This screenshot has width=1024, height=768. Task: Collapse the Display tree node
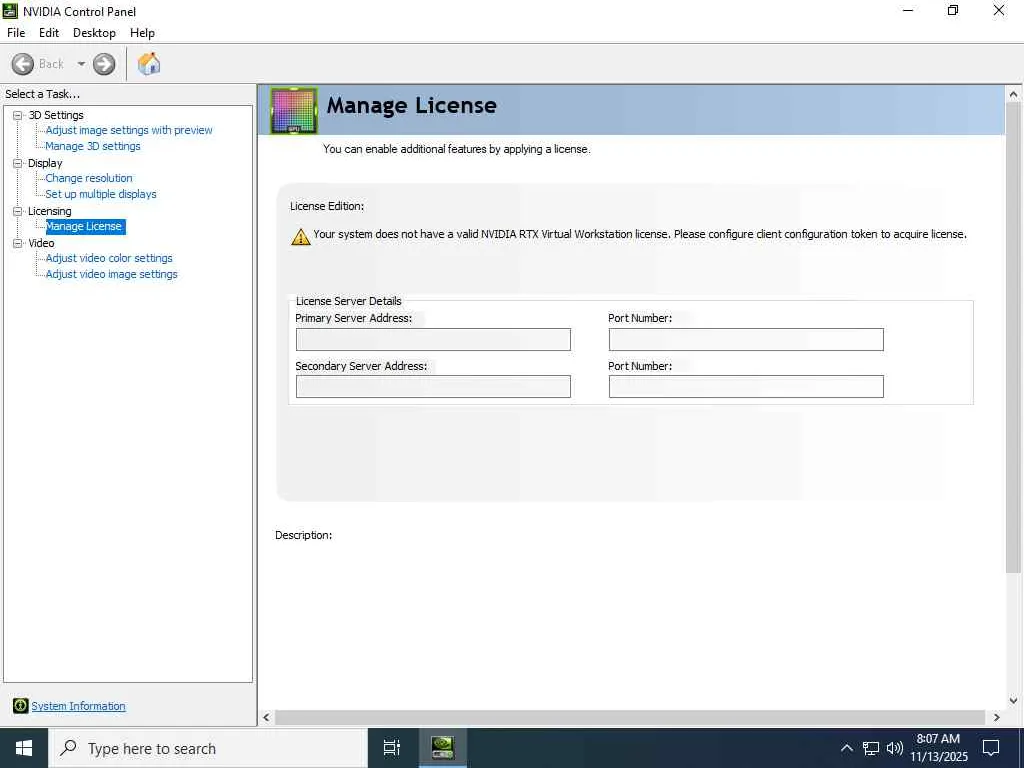[x=18, y=163]
